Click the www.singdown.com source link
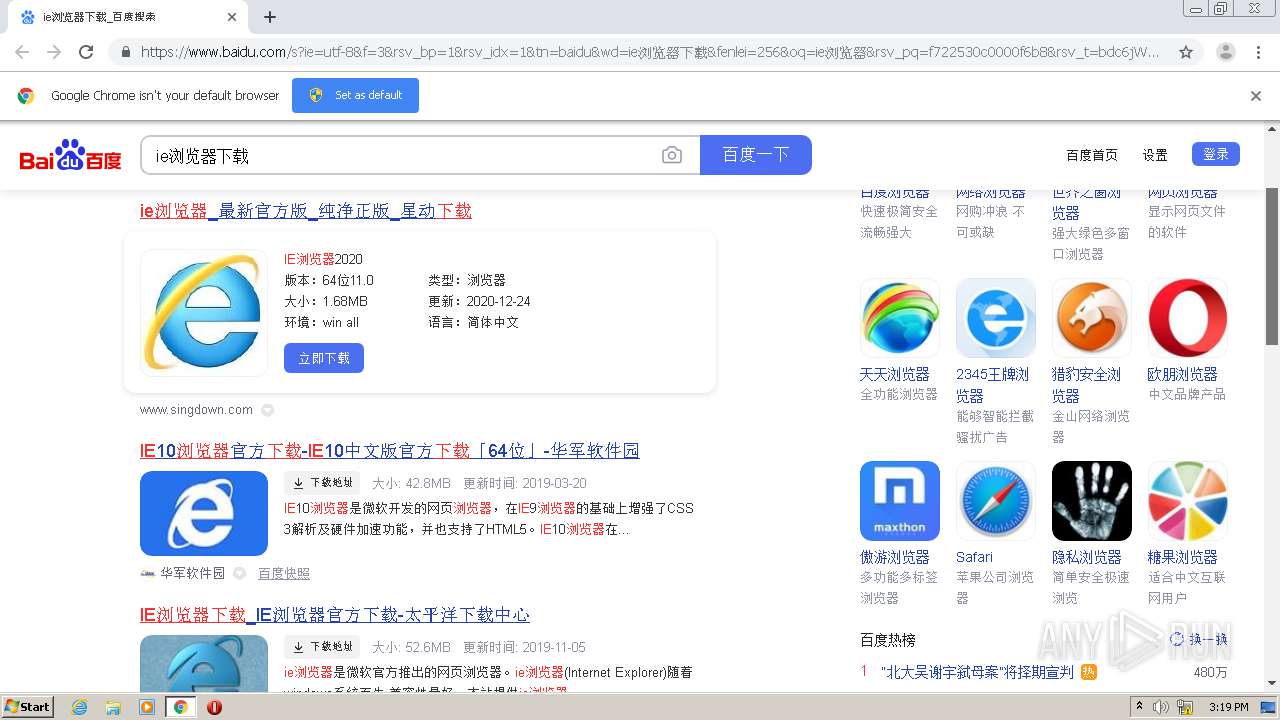This screenshot has height=720, width=1280. [196, 410]
